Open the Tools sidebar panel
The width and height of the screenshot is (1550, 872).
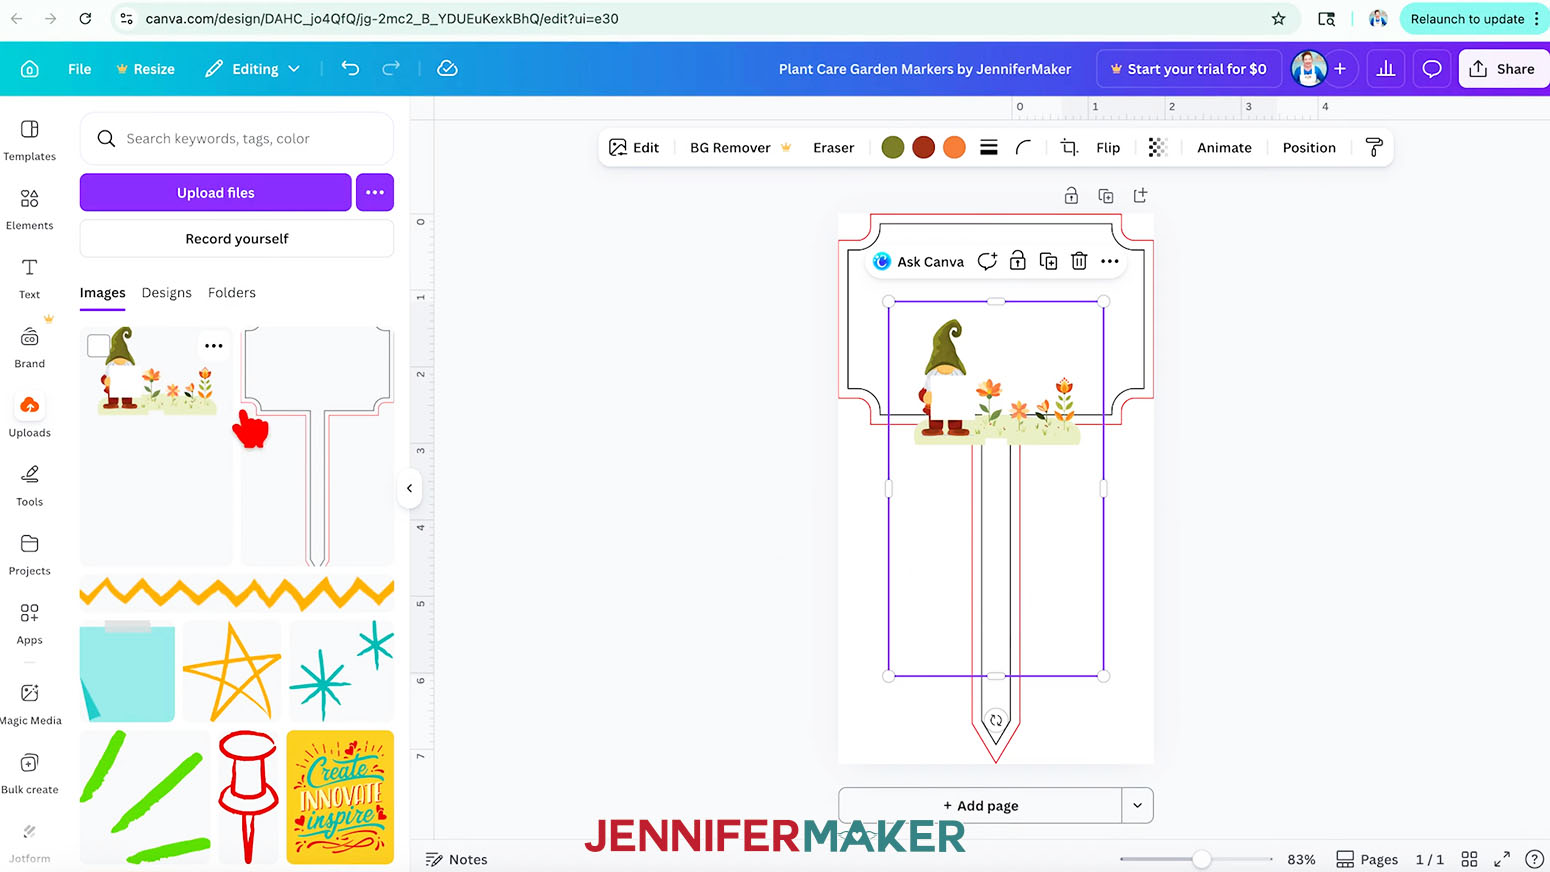click(30, 486)
